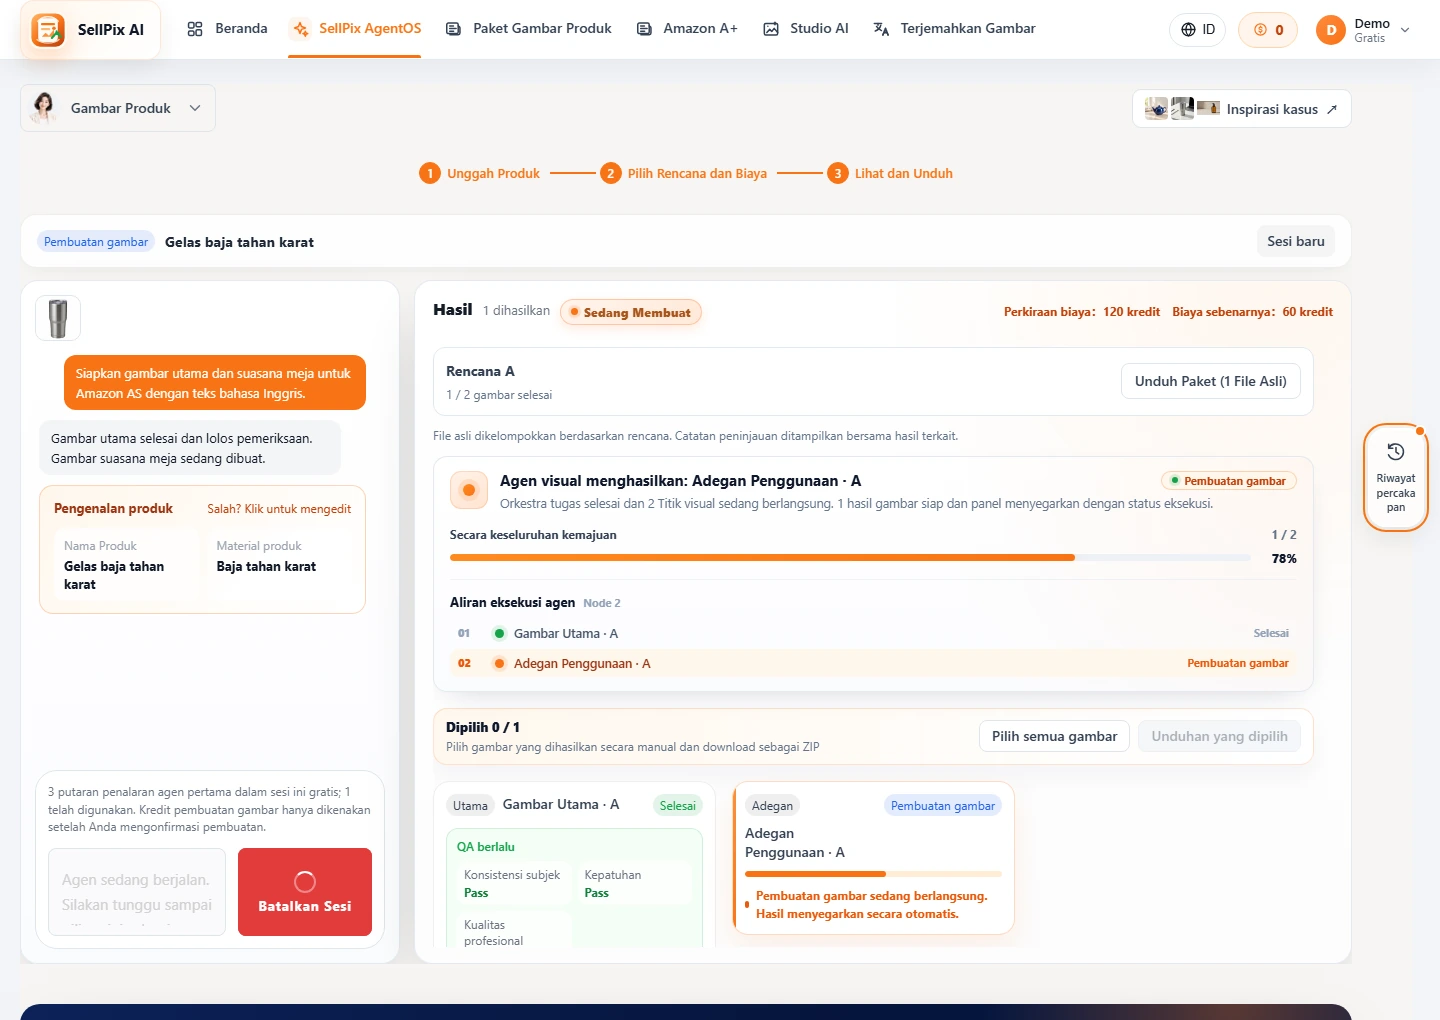Click the Batalkan Sesi button
The height and width of the screenshot is (1020, 1440).
tap(305, 892)
